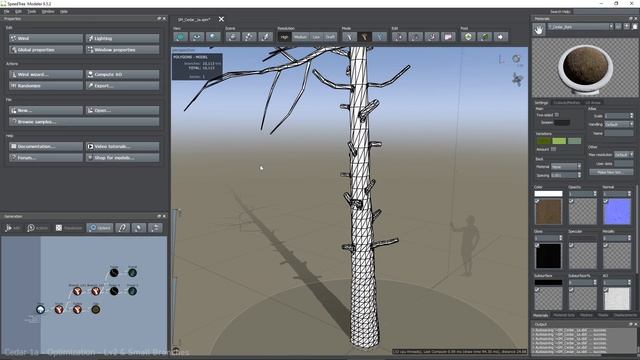This screenshot has width=640, height=360.
Task: Open Global properties
Action: 46,50
